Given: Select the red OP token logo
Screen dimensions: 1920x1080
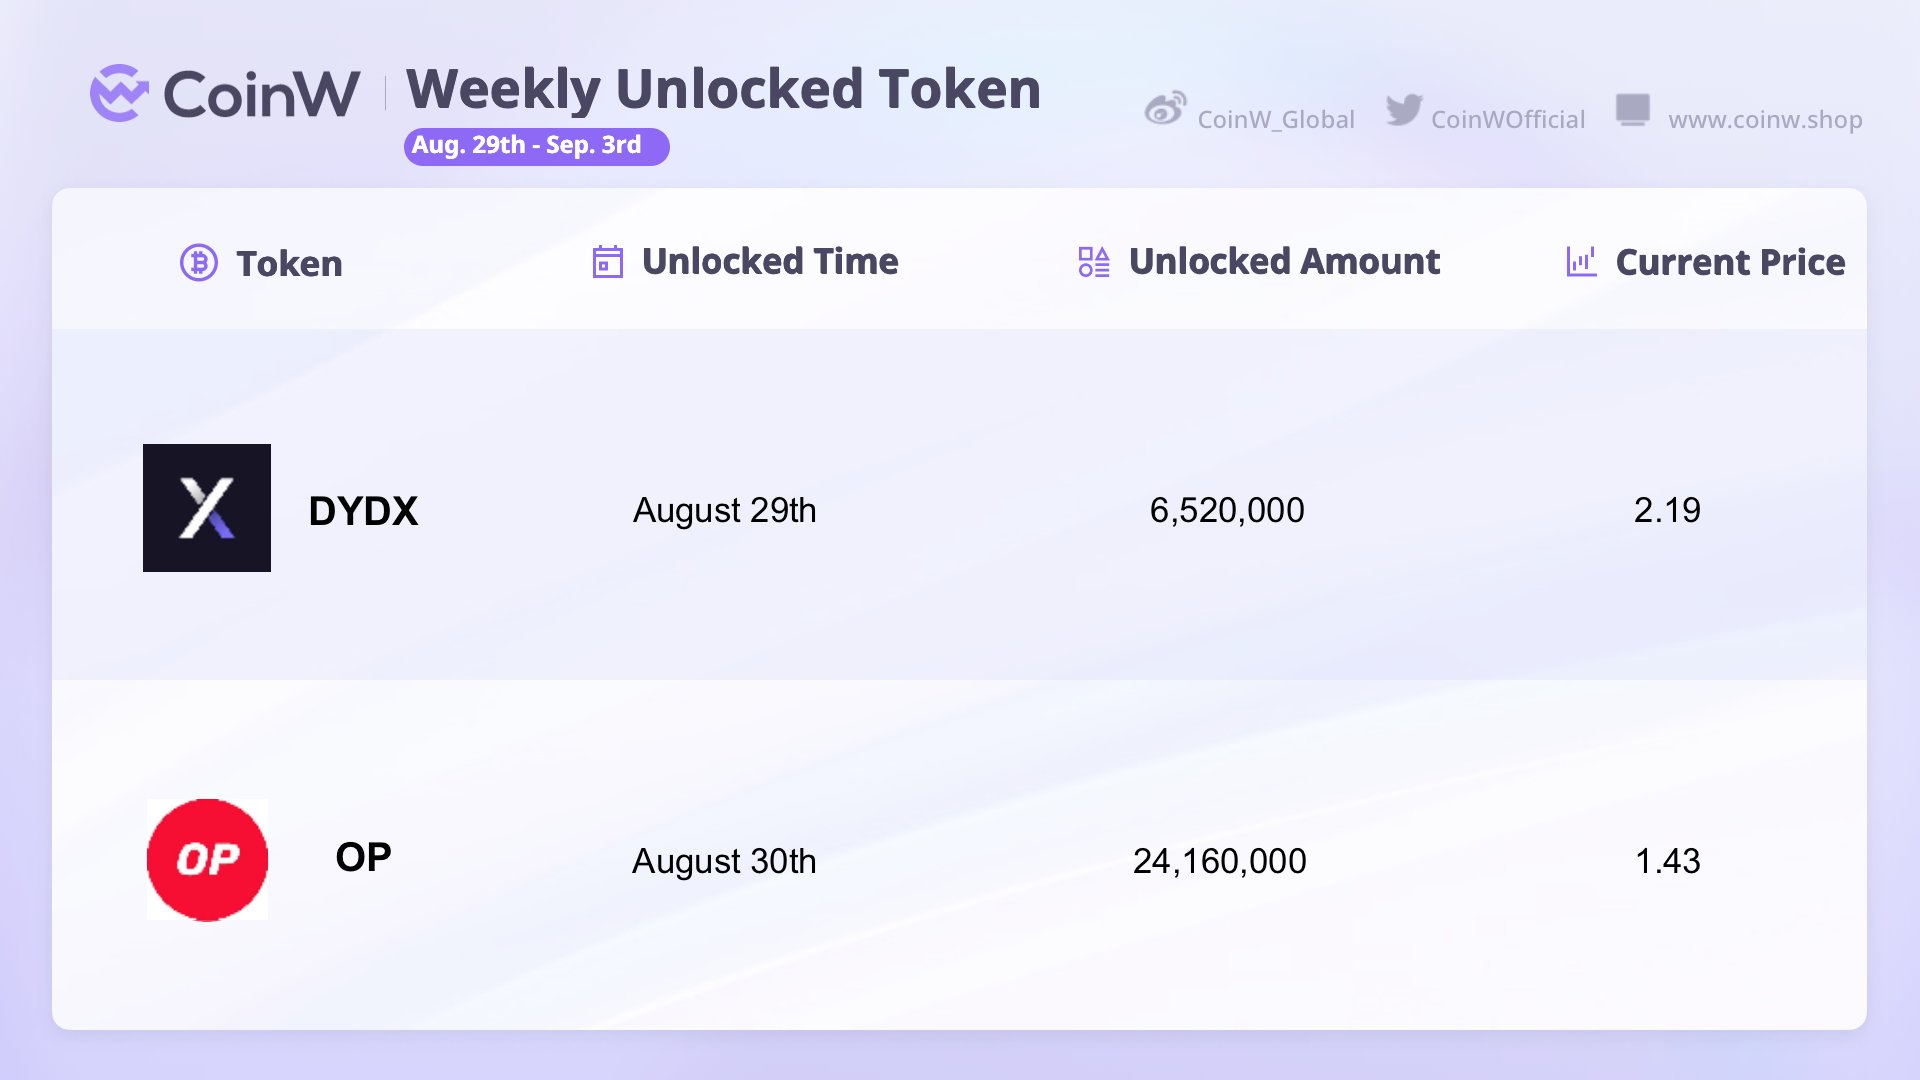Looking at the screenshot, I should coord(207,859).
